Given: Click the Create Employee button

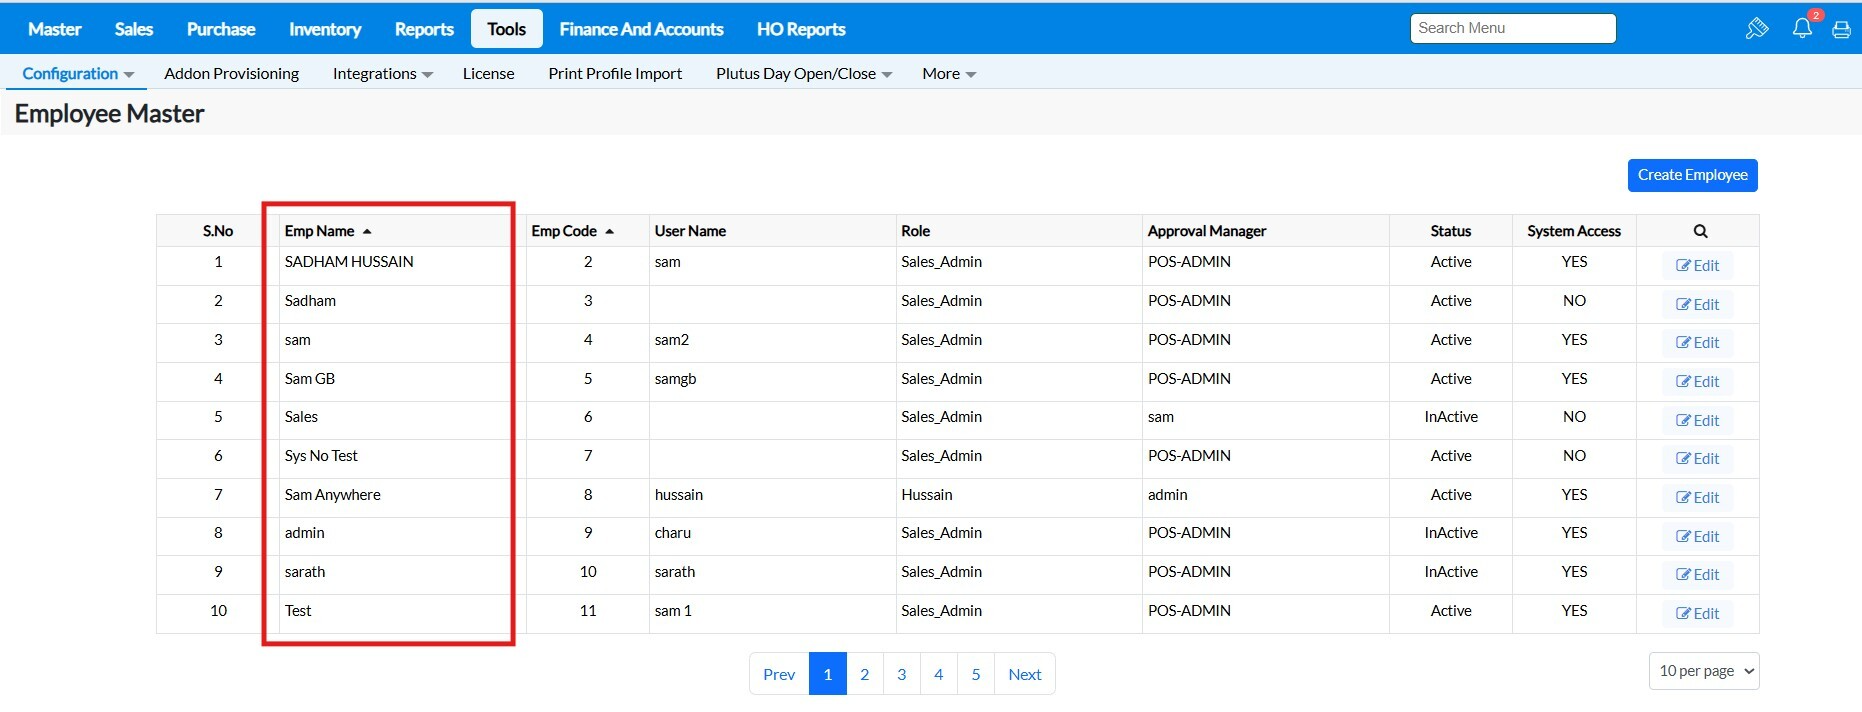Looking at the screenshot, I should tap(1692, 175).
